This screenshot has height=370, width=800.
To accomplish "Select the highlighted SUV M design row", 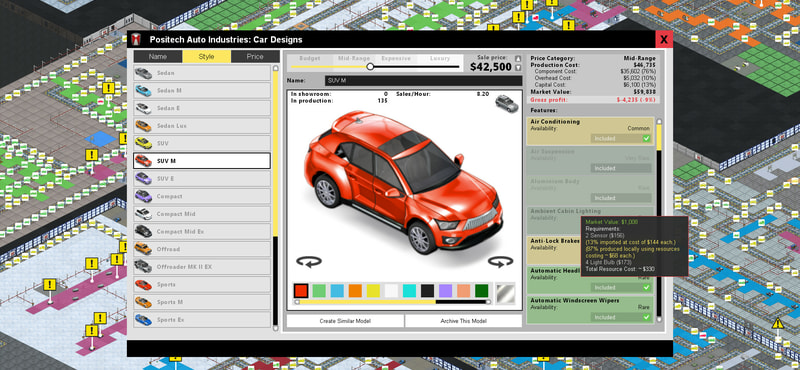I will click(202, 161).
